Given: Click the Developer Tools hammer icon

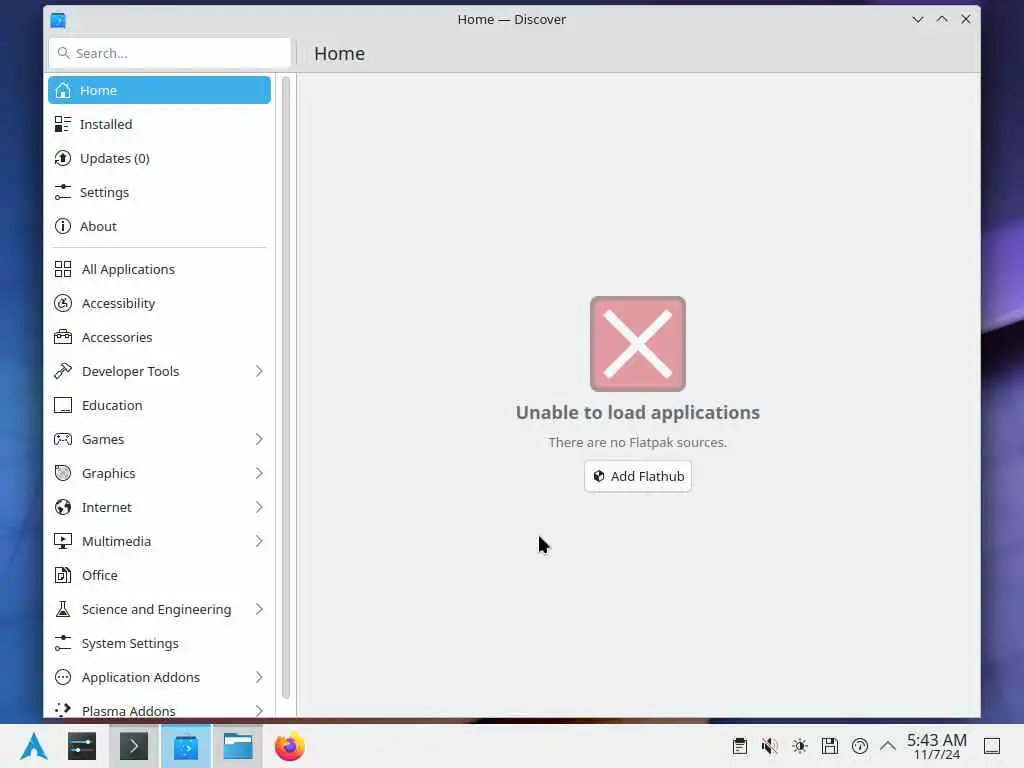Looking at the screenshot, I should [x=63, y=371].
